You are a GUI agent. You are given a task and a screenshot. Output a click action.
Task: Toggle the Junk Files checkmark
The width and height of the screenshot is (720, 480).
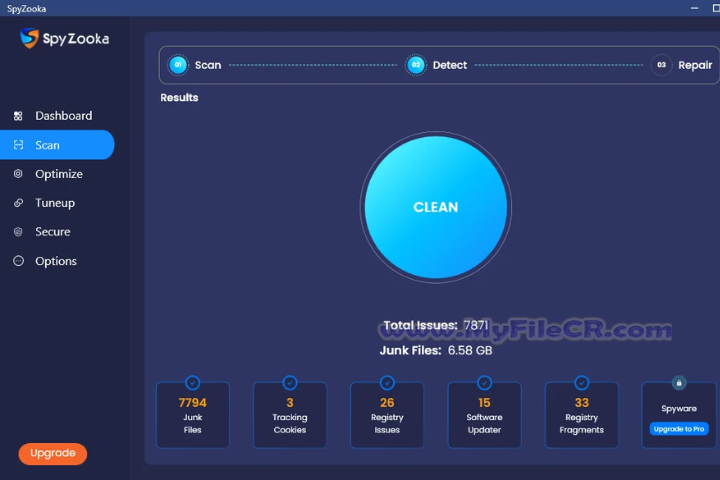pos(192,383)
